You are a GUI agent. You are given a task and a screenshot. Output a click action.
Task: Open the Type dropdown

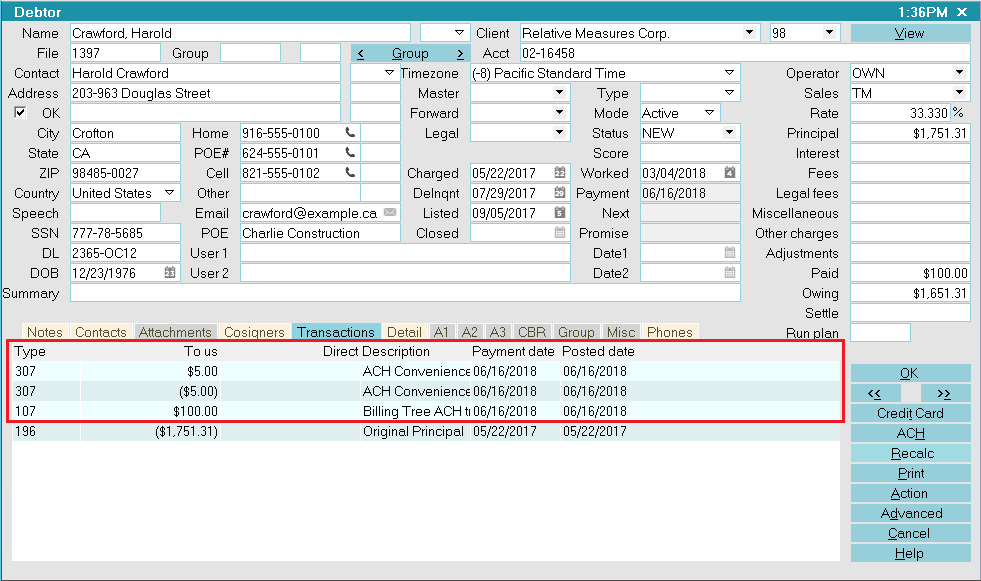coord(729,93)
